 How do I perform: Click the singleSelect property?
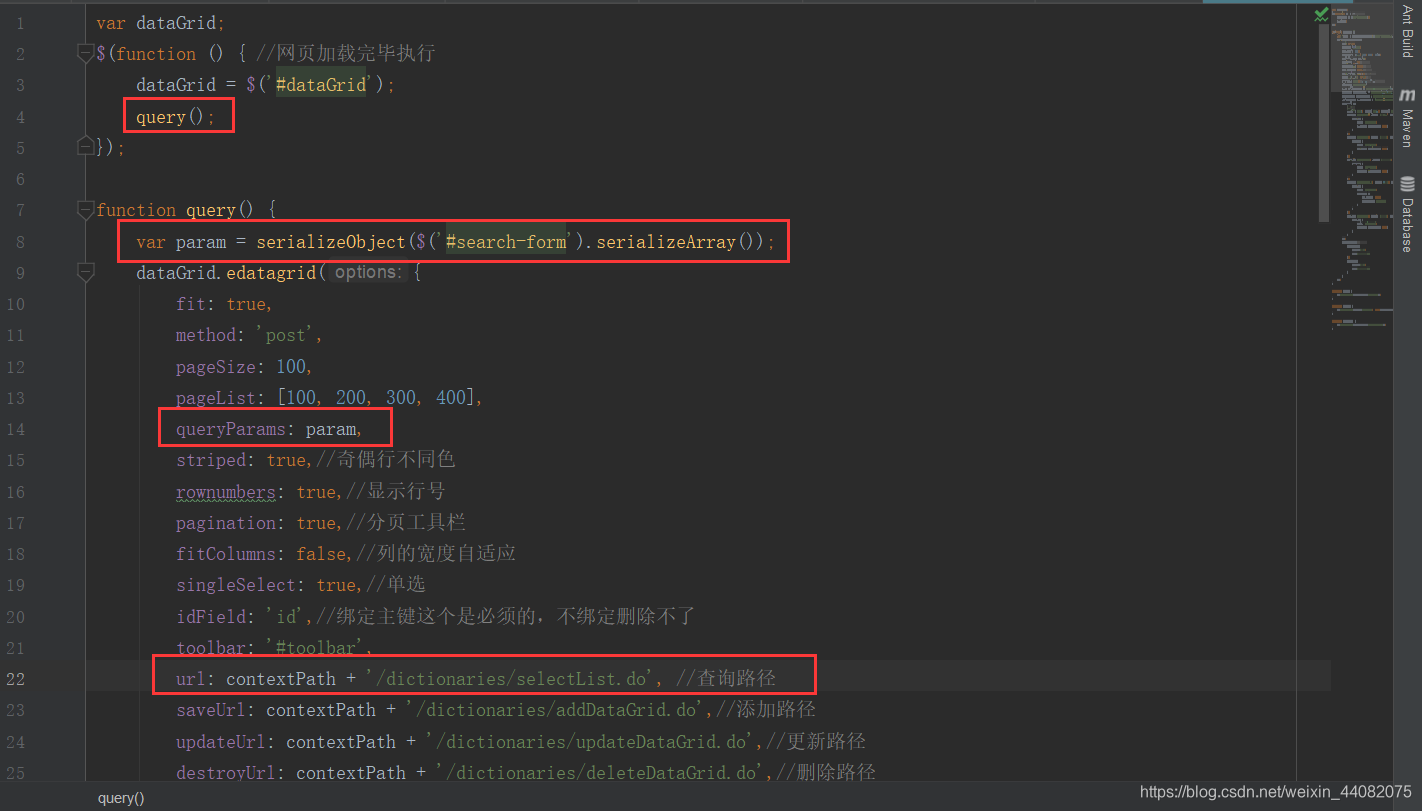coord(236,585)
